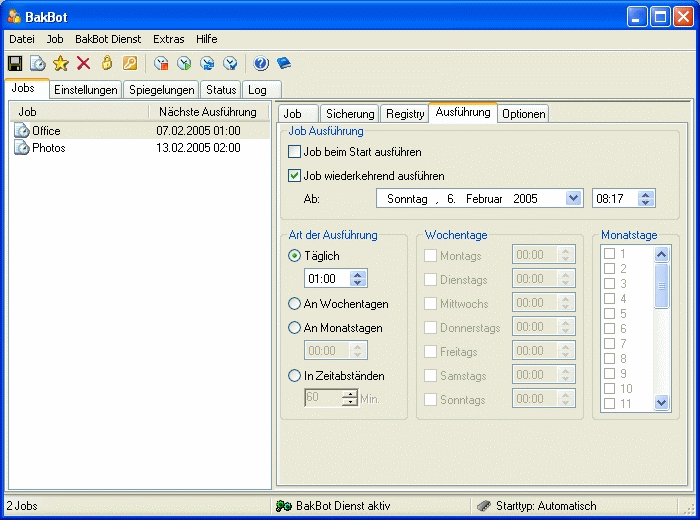Open the Datei menu
Viewport: 700px width, 520px height.
(x=22, y=39)
